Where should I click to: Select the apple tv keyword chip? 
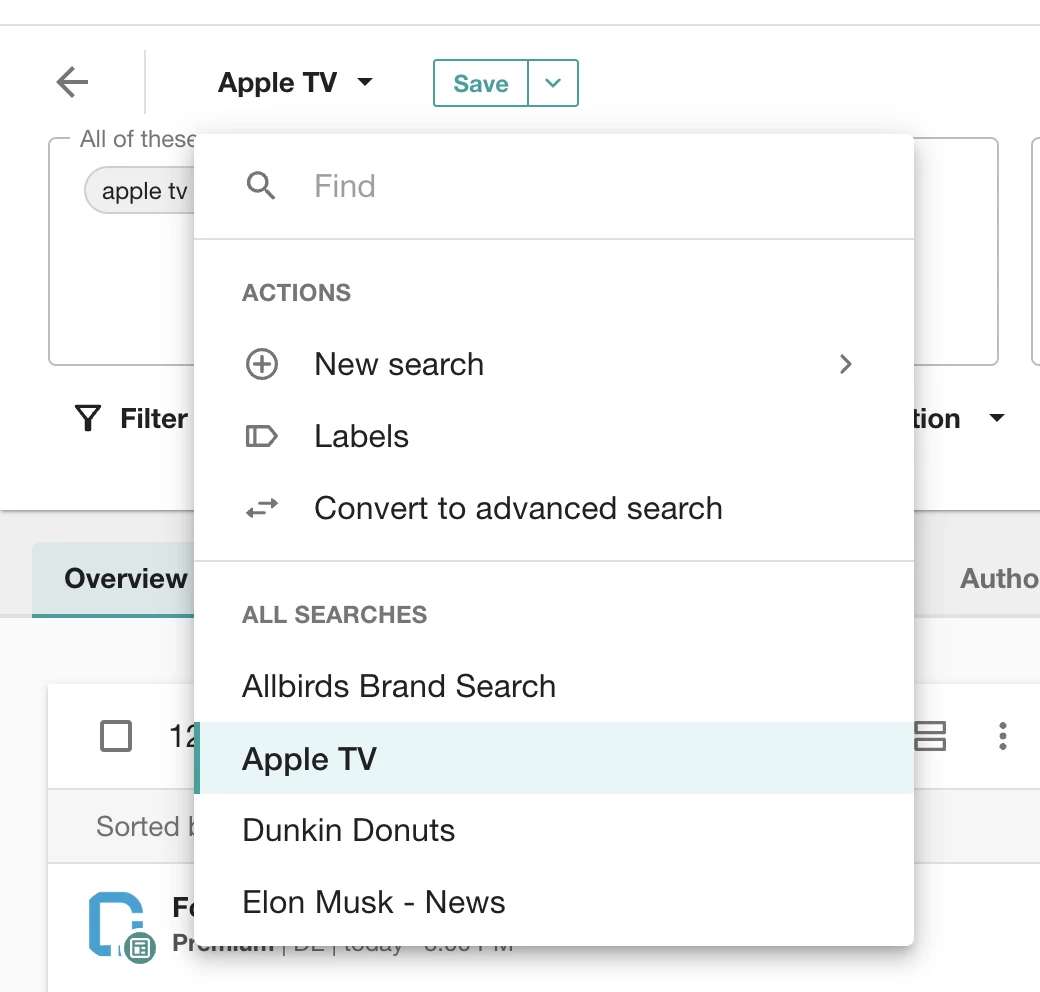click(x=140, y=191)
